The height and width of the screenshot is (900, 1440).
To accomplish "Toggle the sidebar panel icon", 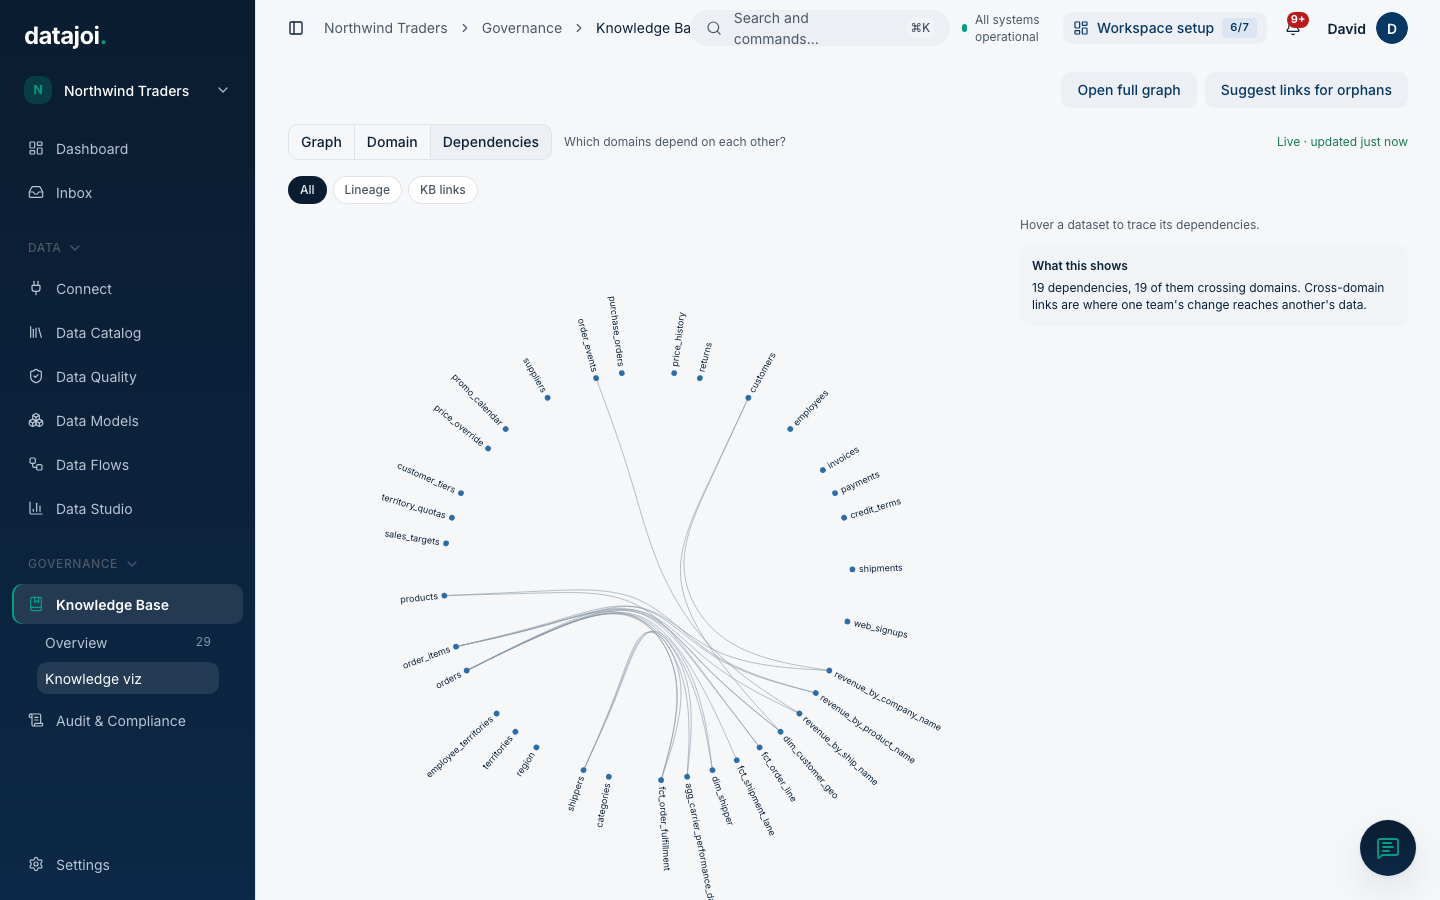I will [296, 28].
